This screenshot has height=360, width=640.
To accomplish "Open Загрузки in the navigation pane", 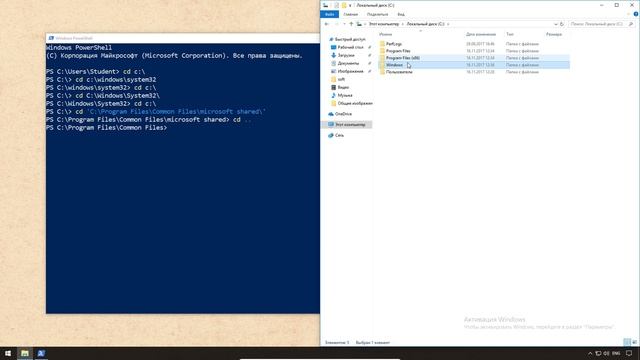I will [x=346, y=55].
